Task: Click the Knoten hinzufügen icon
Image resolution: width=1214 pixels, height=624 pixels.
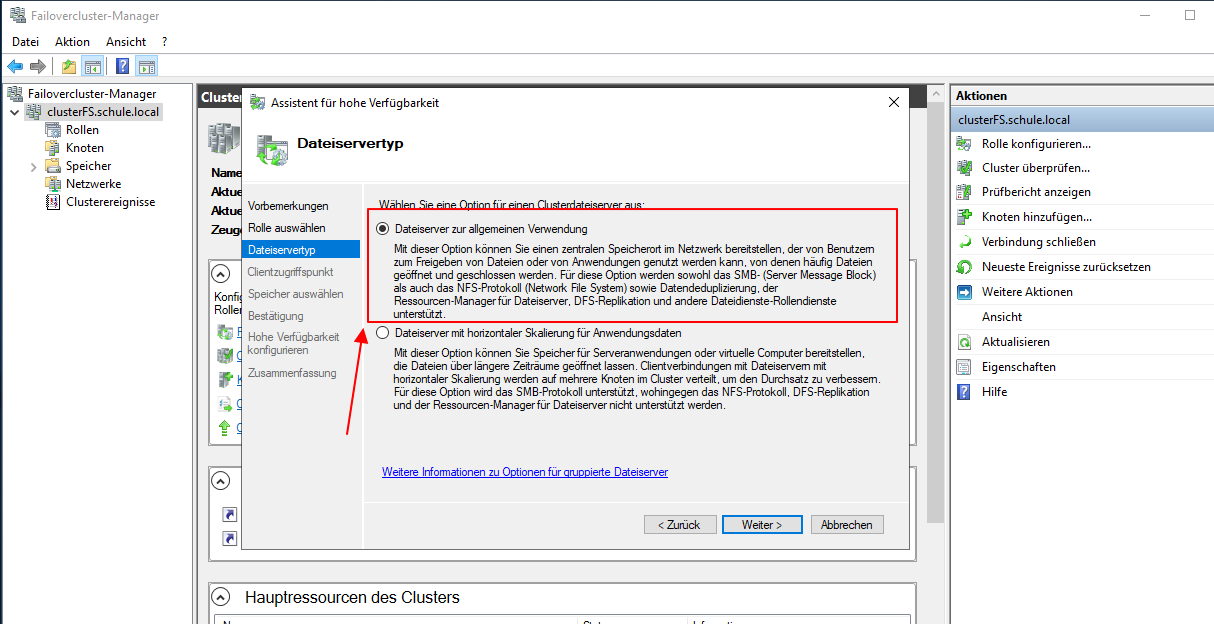Action: point(965,217)
